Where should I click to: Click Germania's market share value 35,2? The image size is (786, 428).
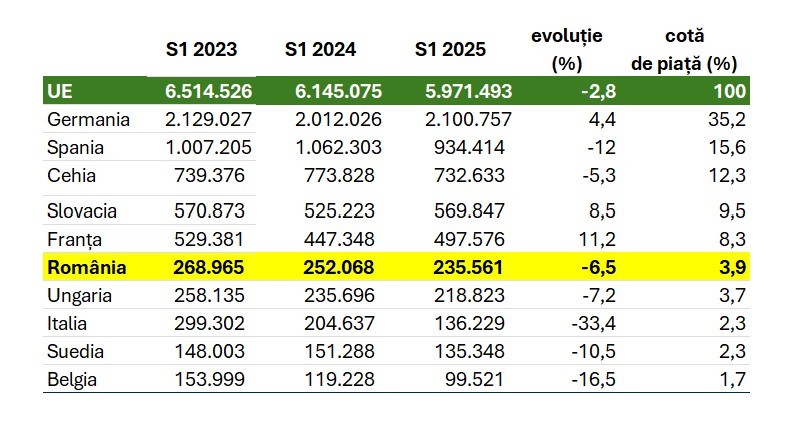[x=729, y=119]
